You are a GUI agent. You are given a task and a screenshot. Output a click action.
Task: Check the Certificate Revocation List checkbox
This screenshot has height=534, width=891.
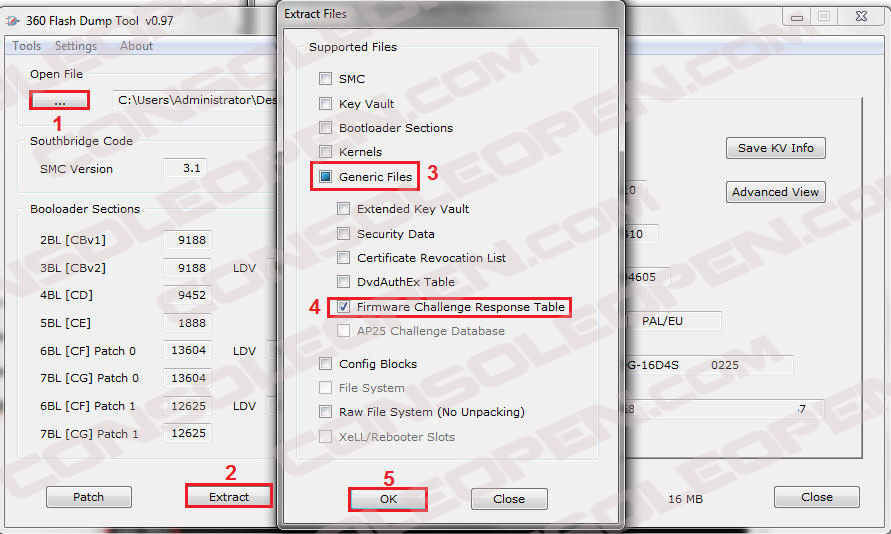tap(343, 258)
